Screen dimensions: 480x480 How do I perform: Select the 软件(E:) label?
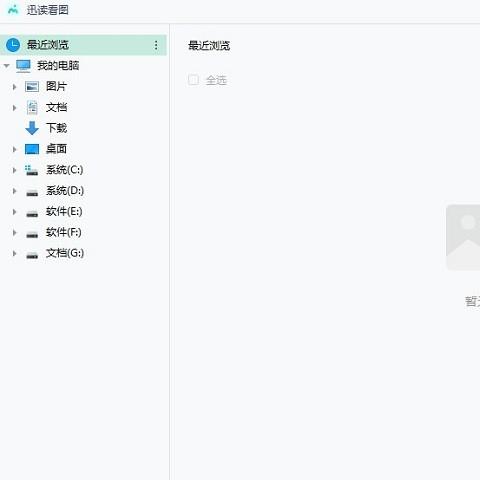64,212
